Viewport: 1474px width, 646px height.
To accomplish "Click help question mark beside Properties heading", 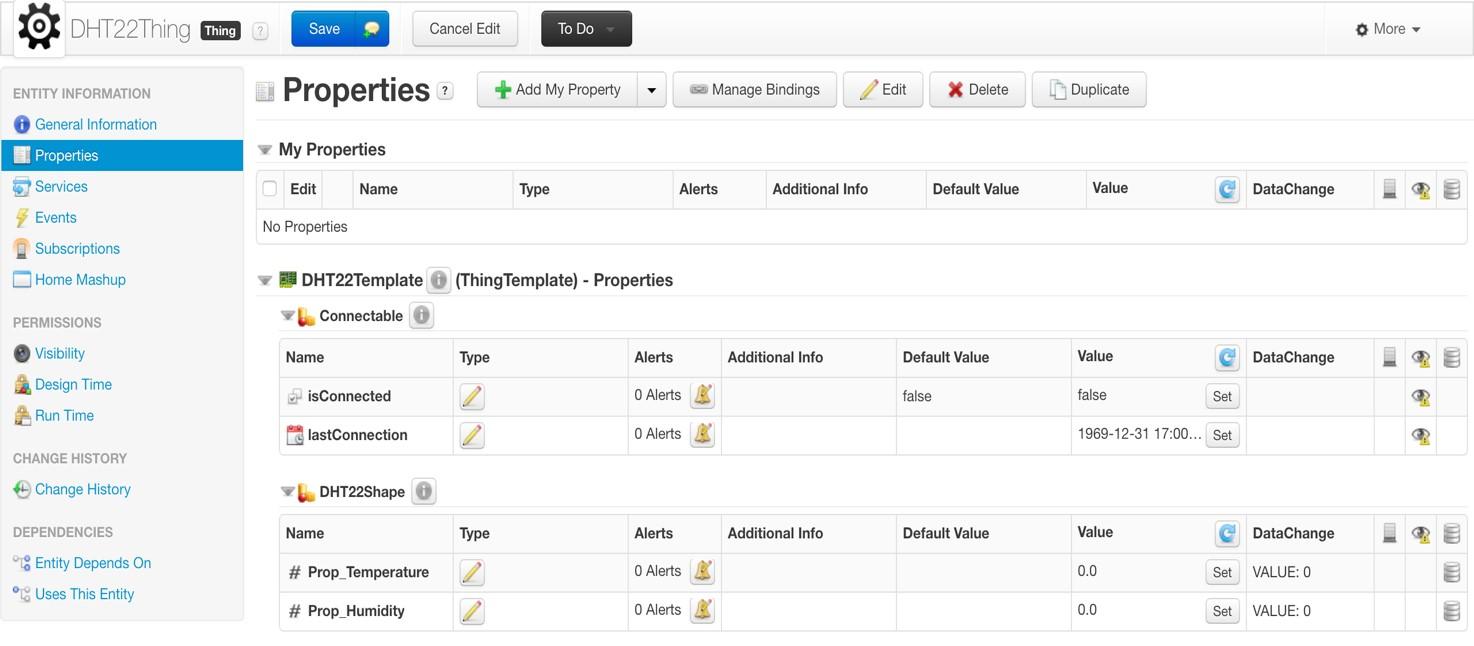I will pyautogui.click(x=446, y=90).
